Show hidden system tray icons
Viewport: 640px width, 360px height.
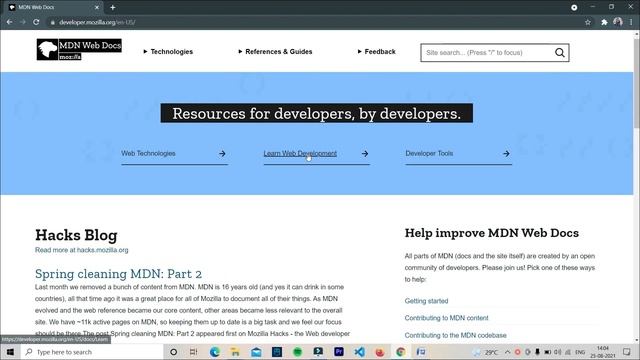pos(507,352)
